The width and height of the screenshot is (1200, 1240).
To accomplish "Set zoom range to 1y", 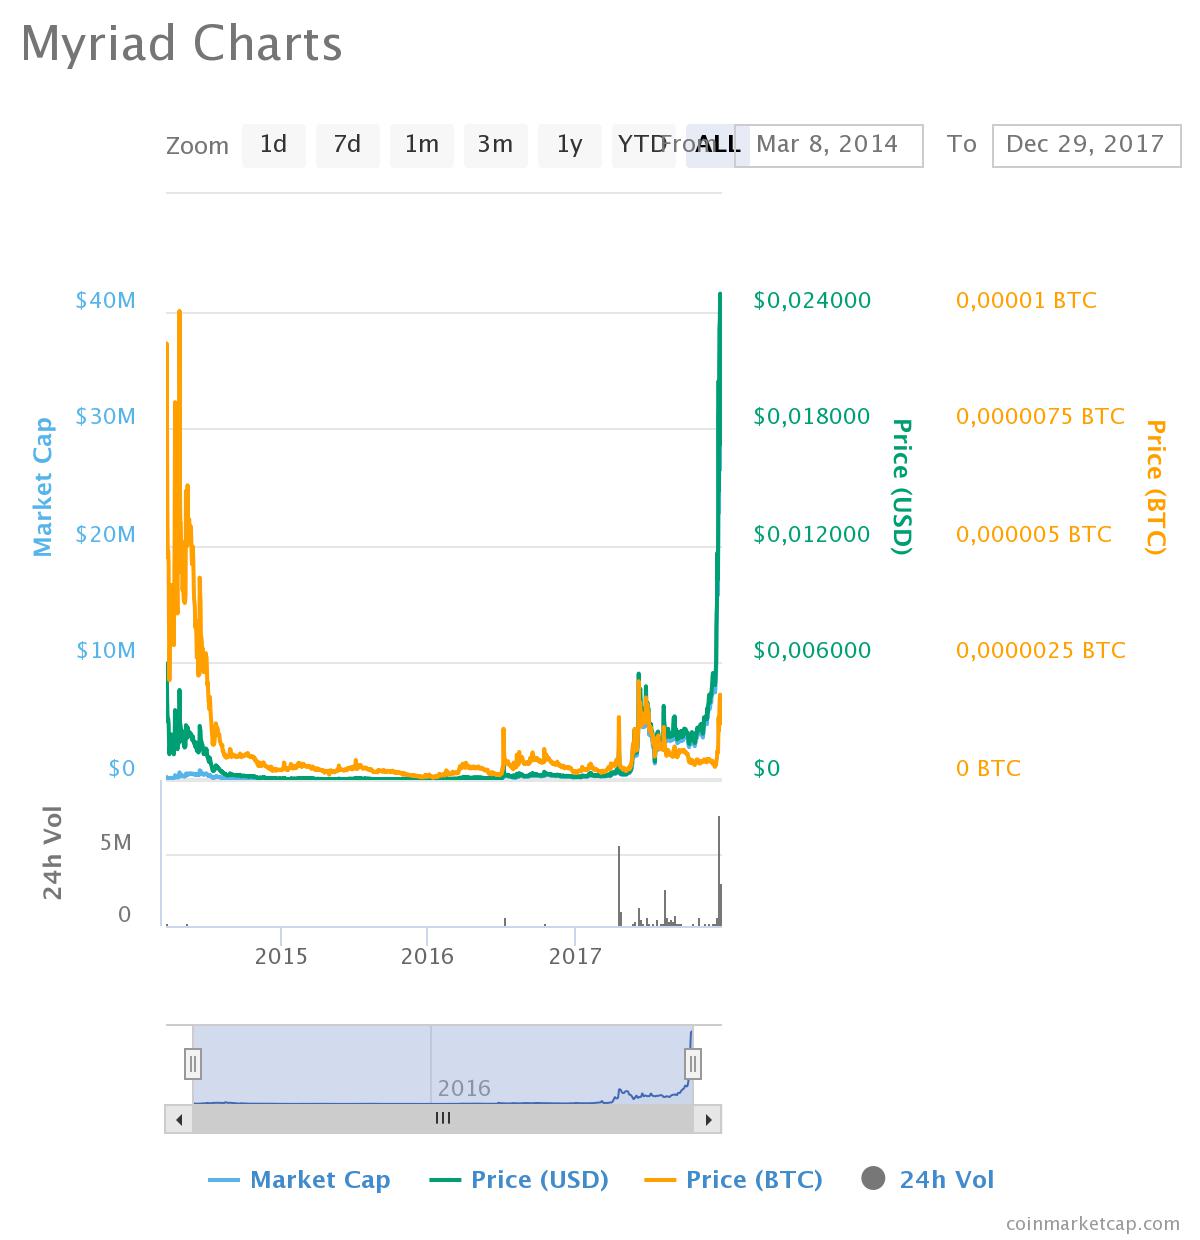I will click(x=569, y=145).
